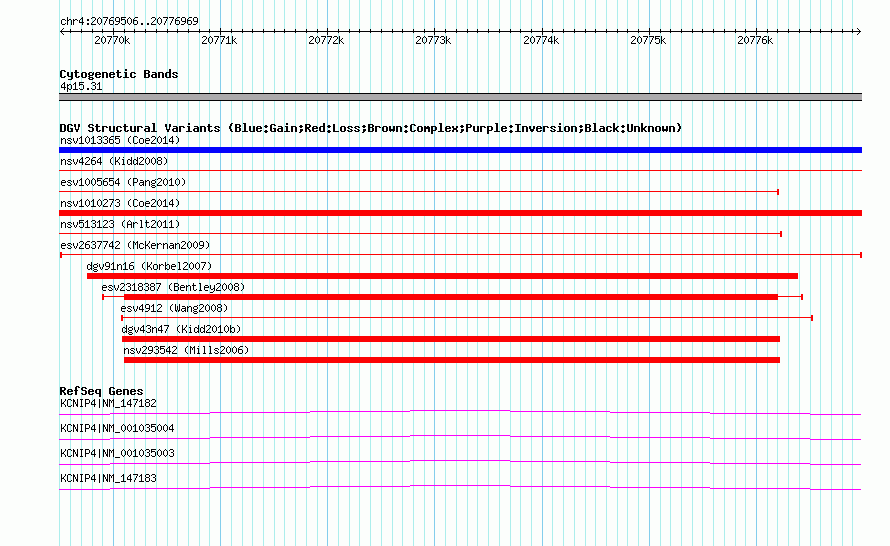Click the 20774k ruler tick label
Viewport: 890px width, 546px height.
pyautogui.click(x=541, y=40)
